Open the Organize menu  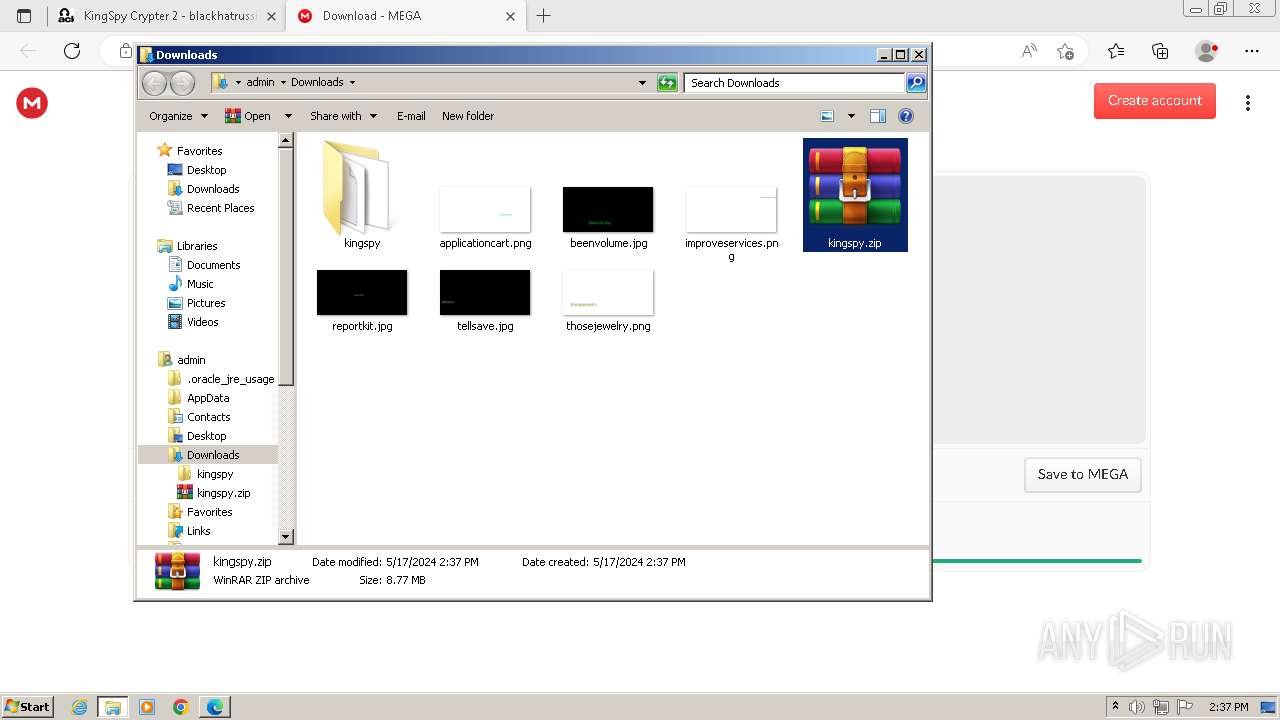click(x=178, y=116)
